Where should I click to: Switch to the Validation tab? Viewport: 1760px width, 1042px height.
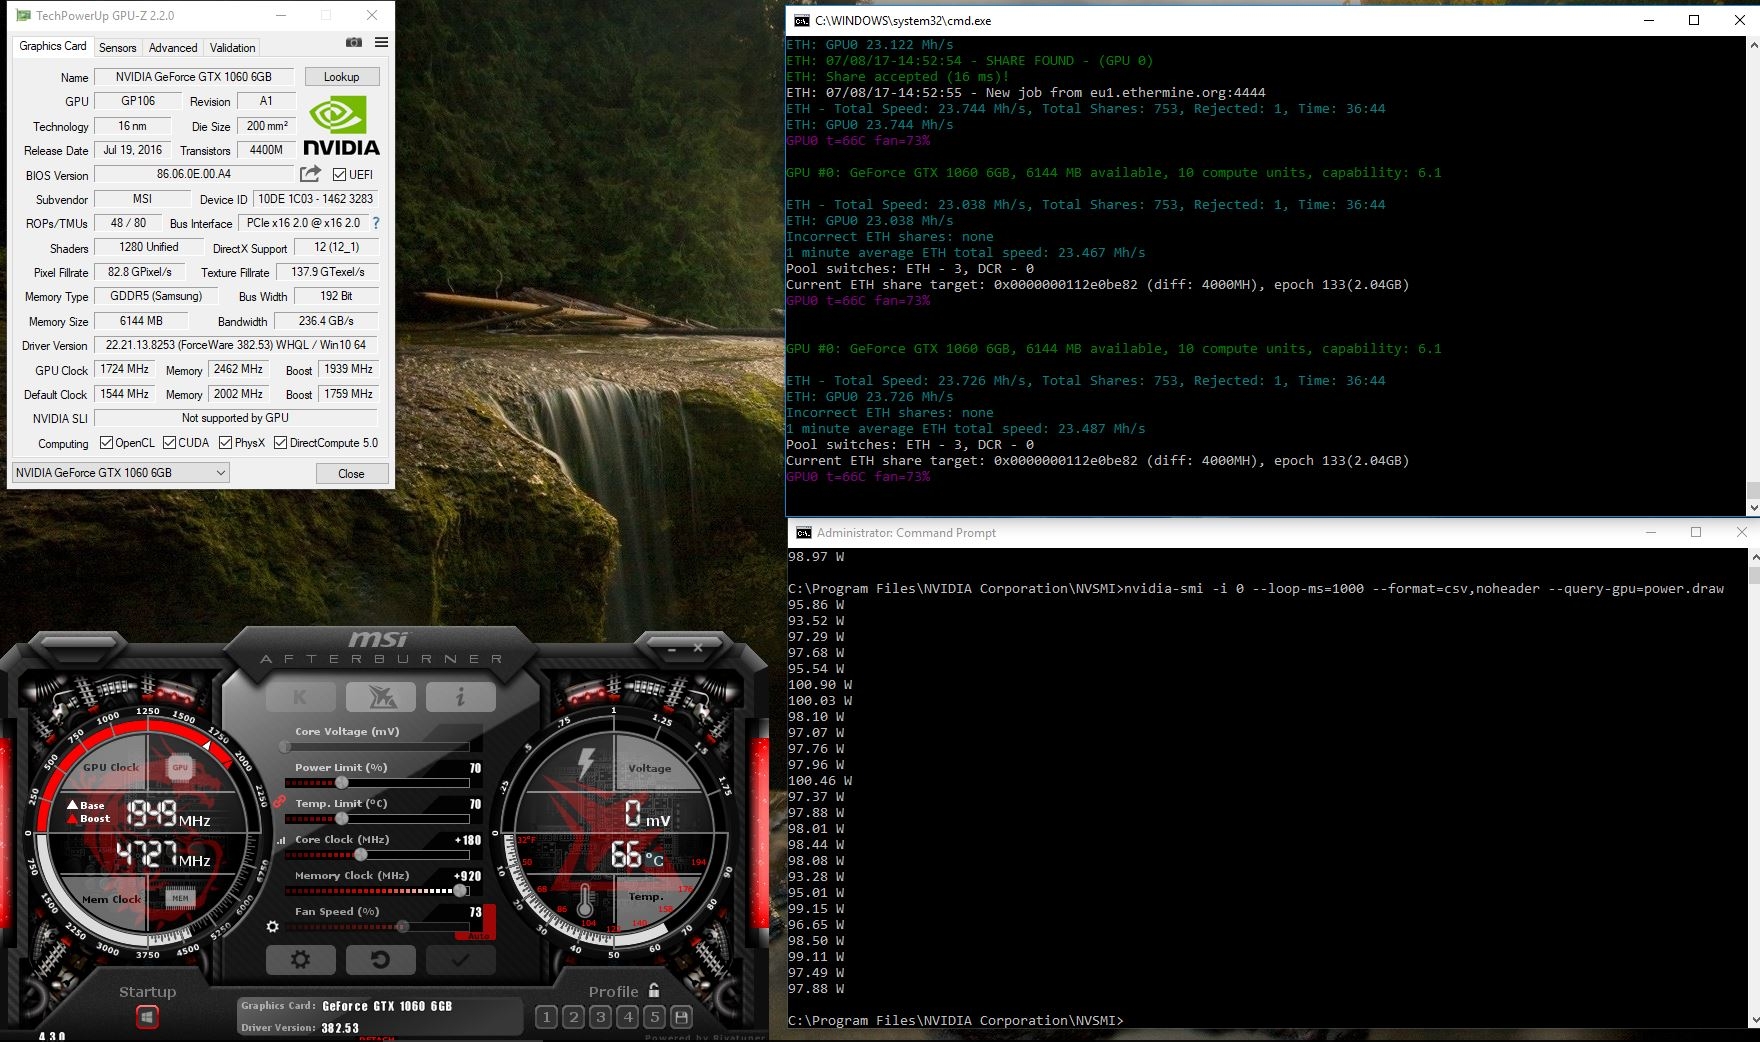pos(232,47)
